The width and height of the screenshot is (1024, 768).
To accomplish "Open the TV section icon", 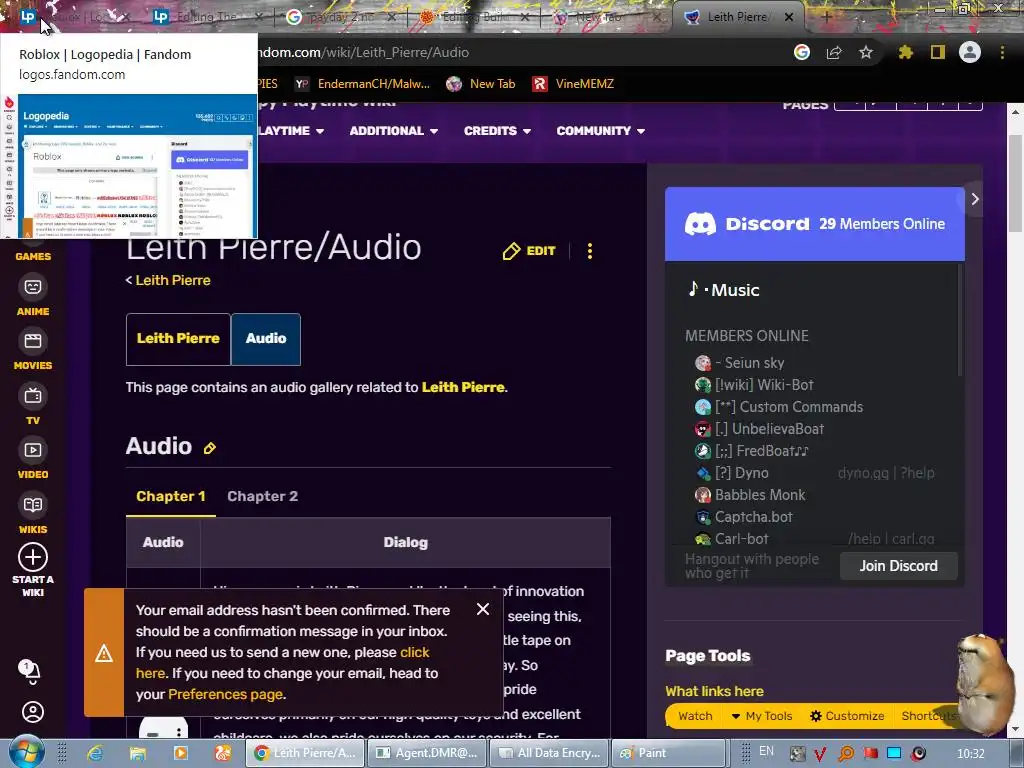I will pos(33,396).
